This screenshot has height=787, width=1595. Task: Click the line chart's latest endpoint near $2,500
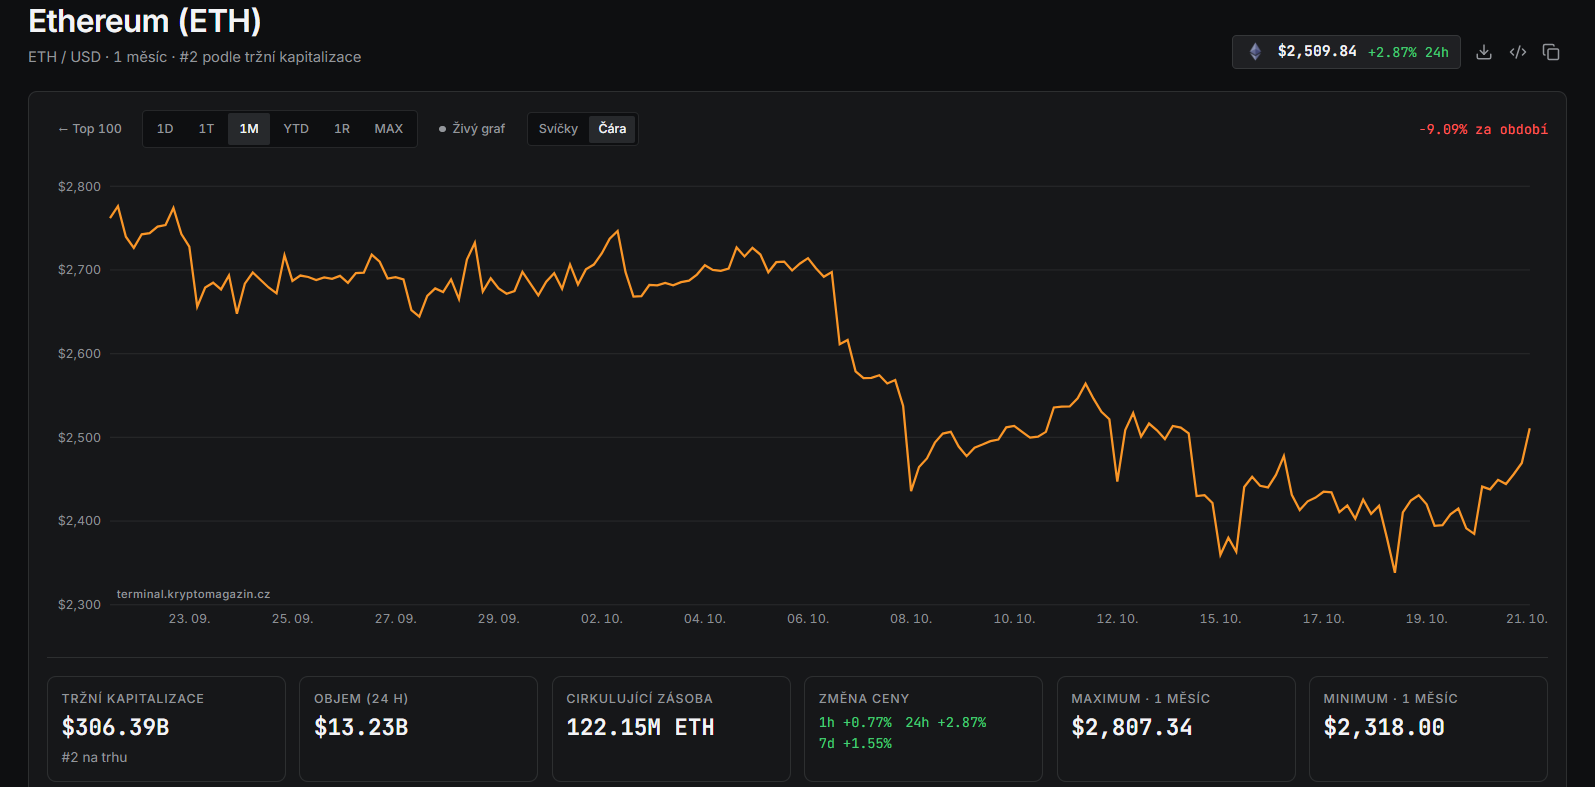pyautogui.click(x=1529, y=429)
